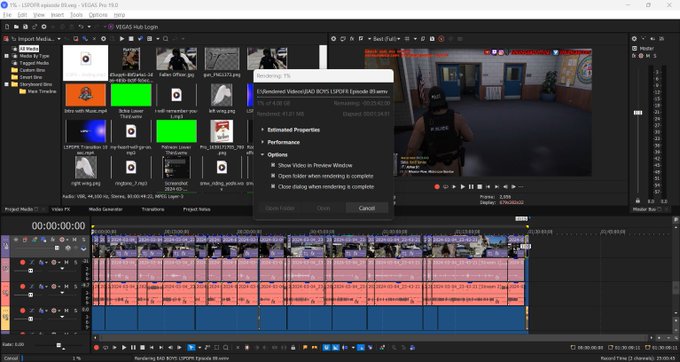Toggle Loop Playback in the preview transport
Viewport: 680px width, 362px height.
(445, 187)
